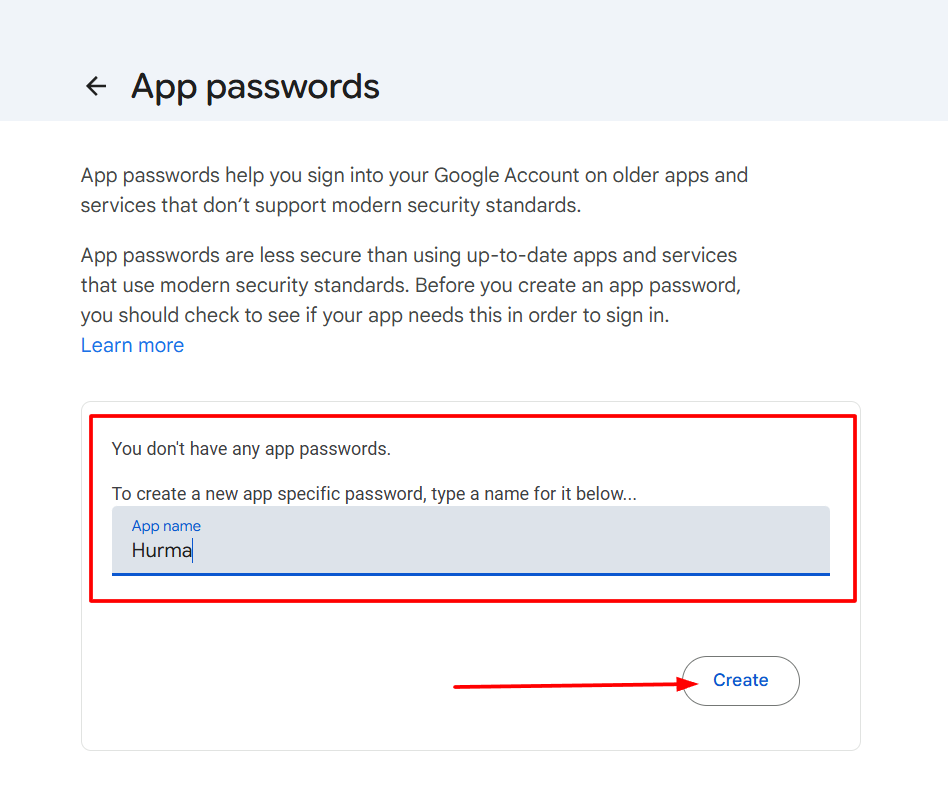Image resolution: width=948 pixels, height=810 pixels.
Task: Click "that use modern security standards" line
Action: coord(245,285)
